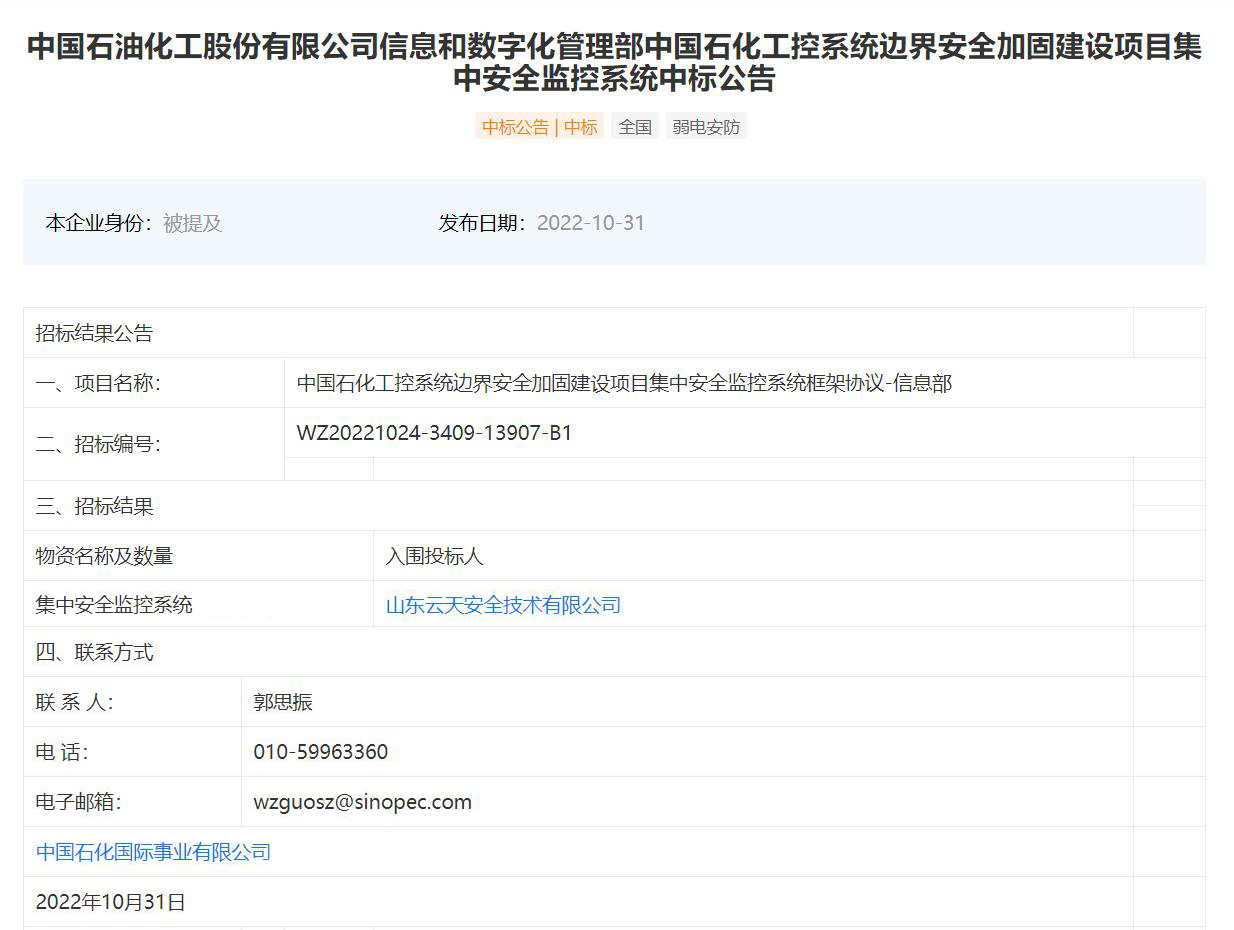The image size is (1234, 930).
Task: Click the 全国 region tag
Action: (635, 127)
